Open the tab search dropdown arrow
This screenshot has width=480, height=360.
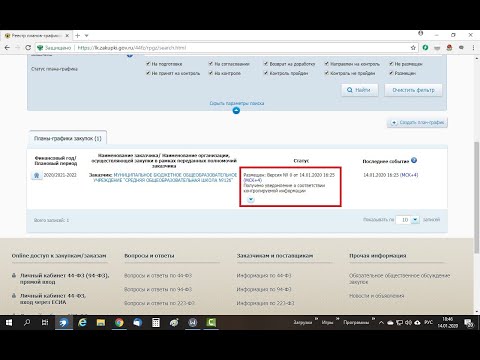[x=86, y=35]
